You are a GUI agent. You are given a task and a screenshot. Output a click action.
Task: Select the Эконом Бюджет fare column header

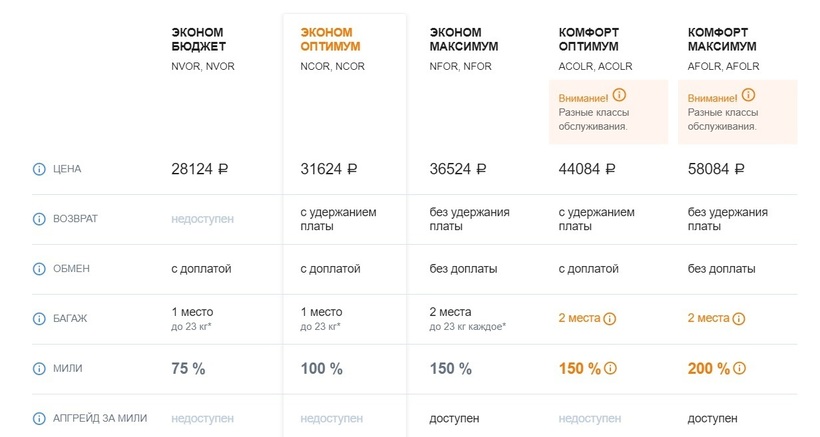coord(200,40)
